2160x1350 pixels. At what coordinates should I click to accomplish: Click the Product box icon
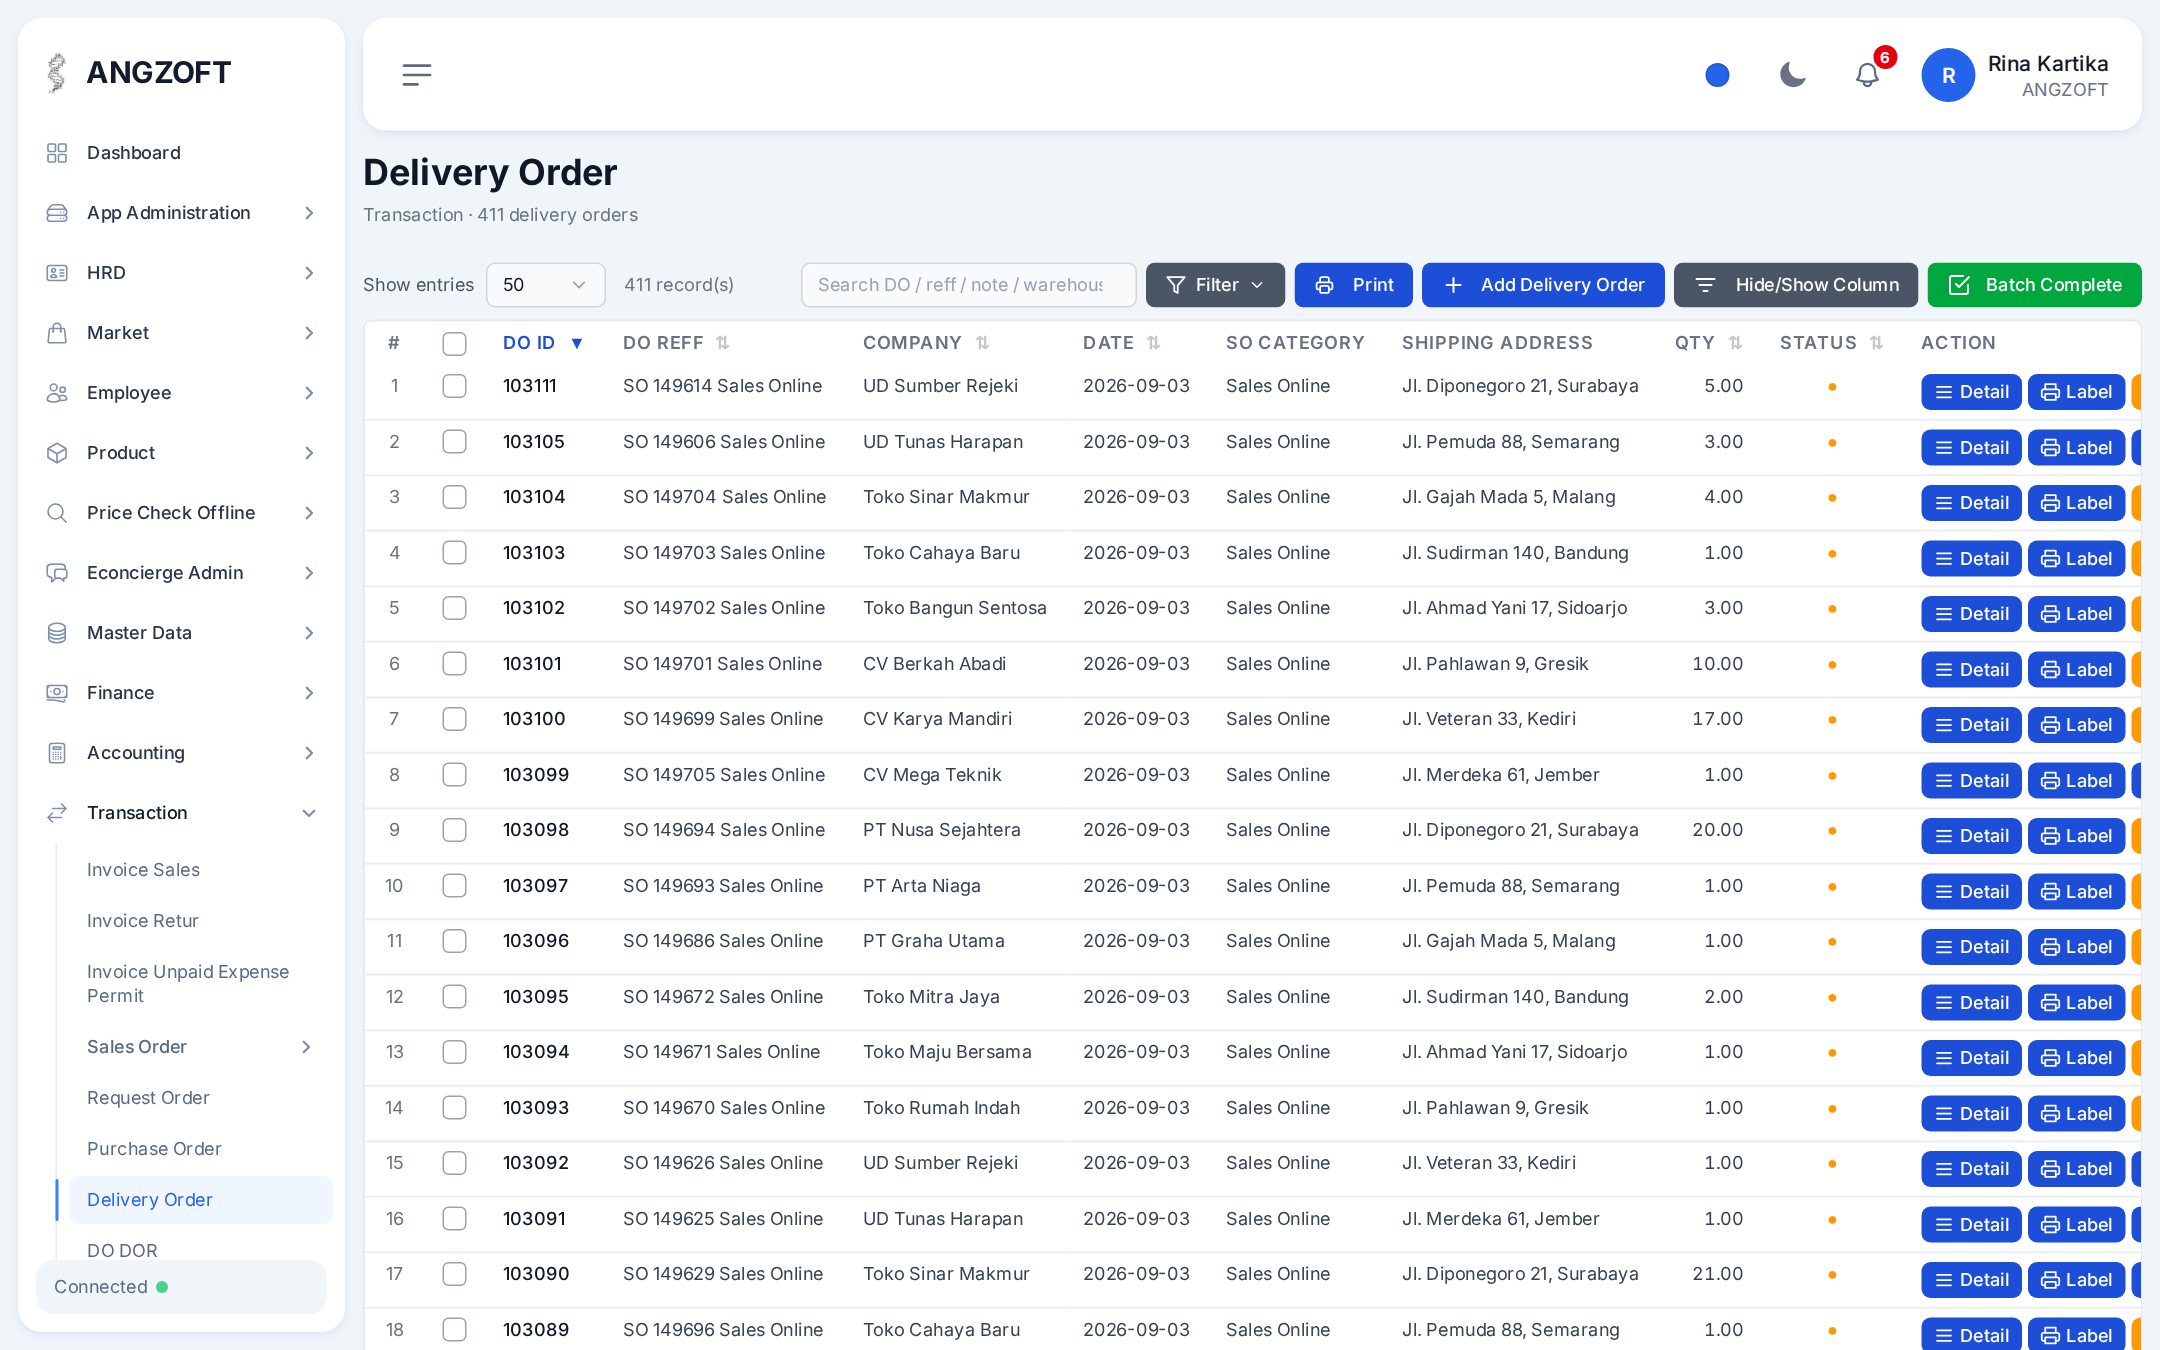click(x=57, y=453)
